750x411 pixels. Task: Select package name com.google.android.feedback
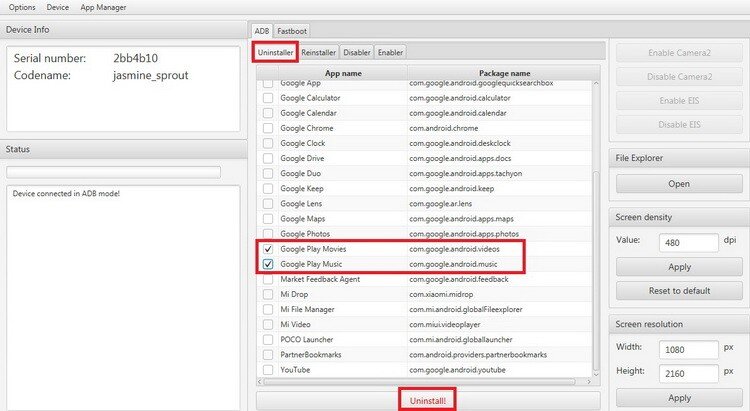(459, 279)
